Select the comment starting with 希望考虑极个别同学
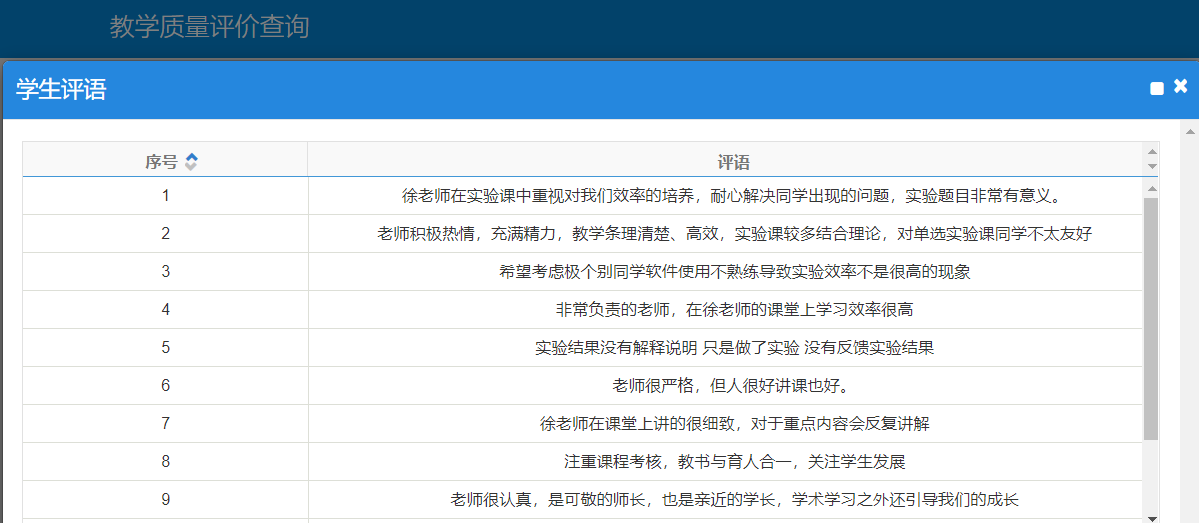This screenshot has height=523, width=1199. [x=734, y=272]
